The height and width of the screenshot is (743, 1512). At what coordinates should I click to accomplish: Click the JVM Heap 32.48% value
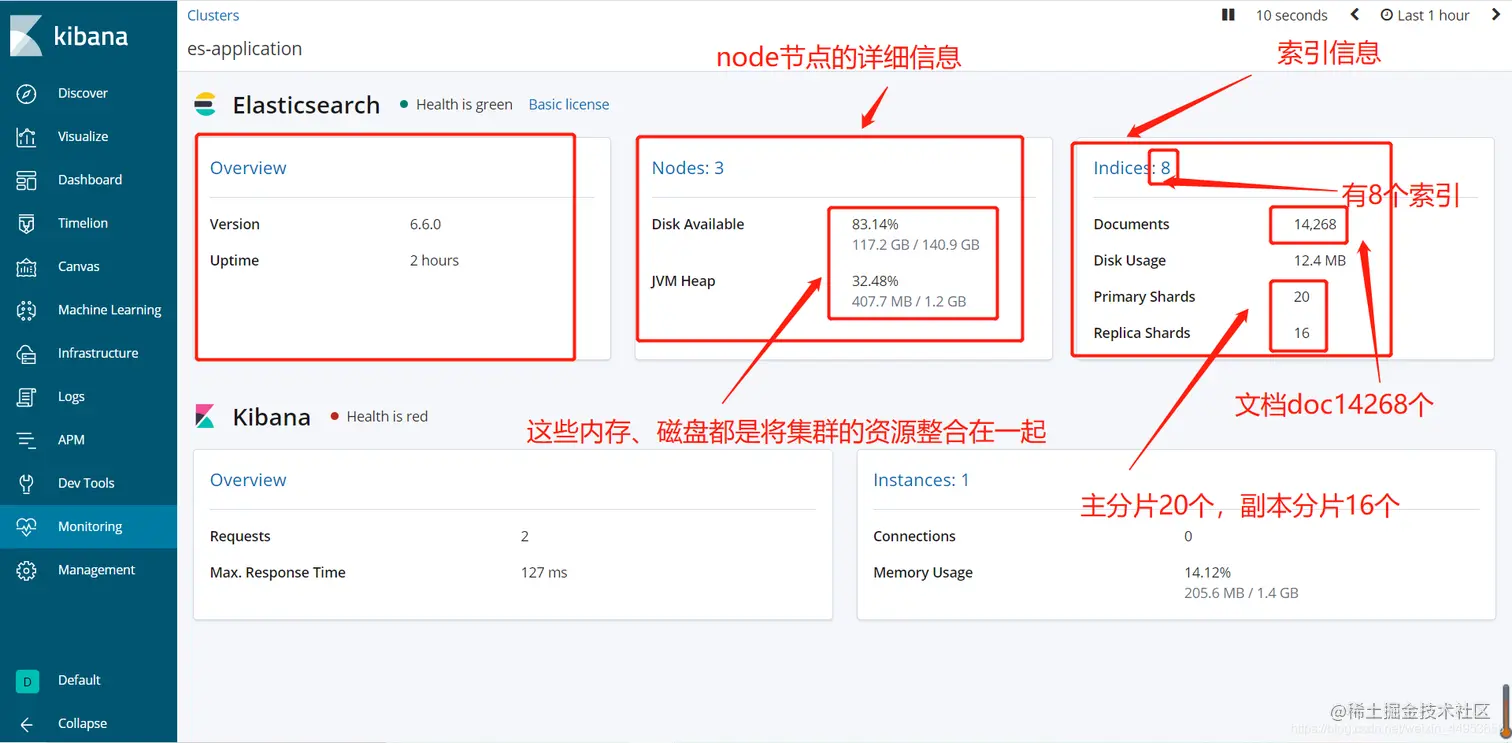tap(875, 281)
